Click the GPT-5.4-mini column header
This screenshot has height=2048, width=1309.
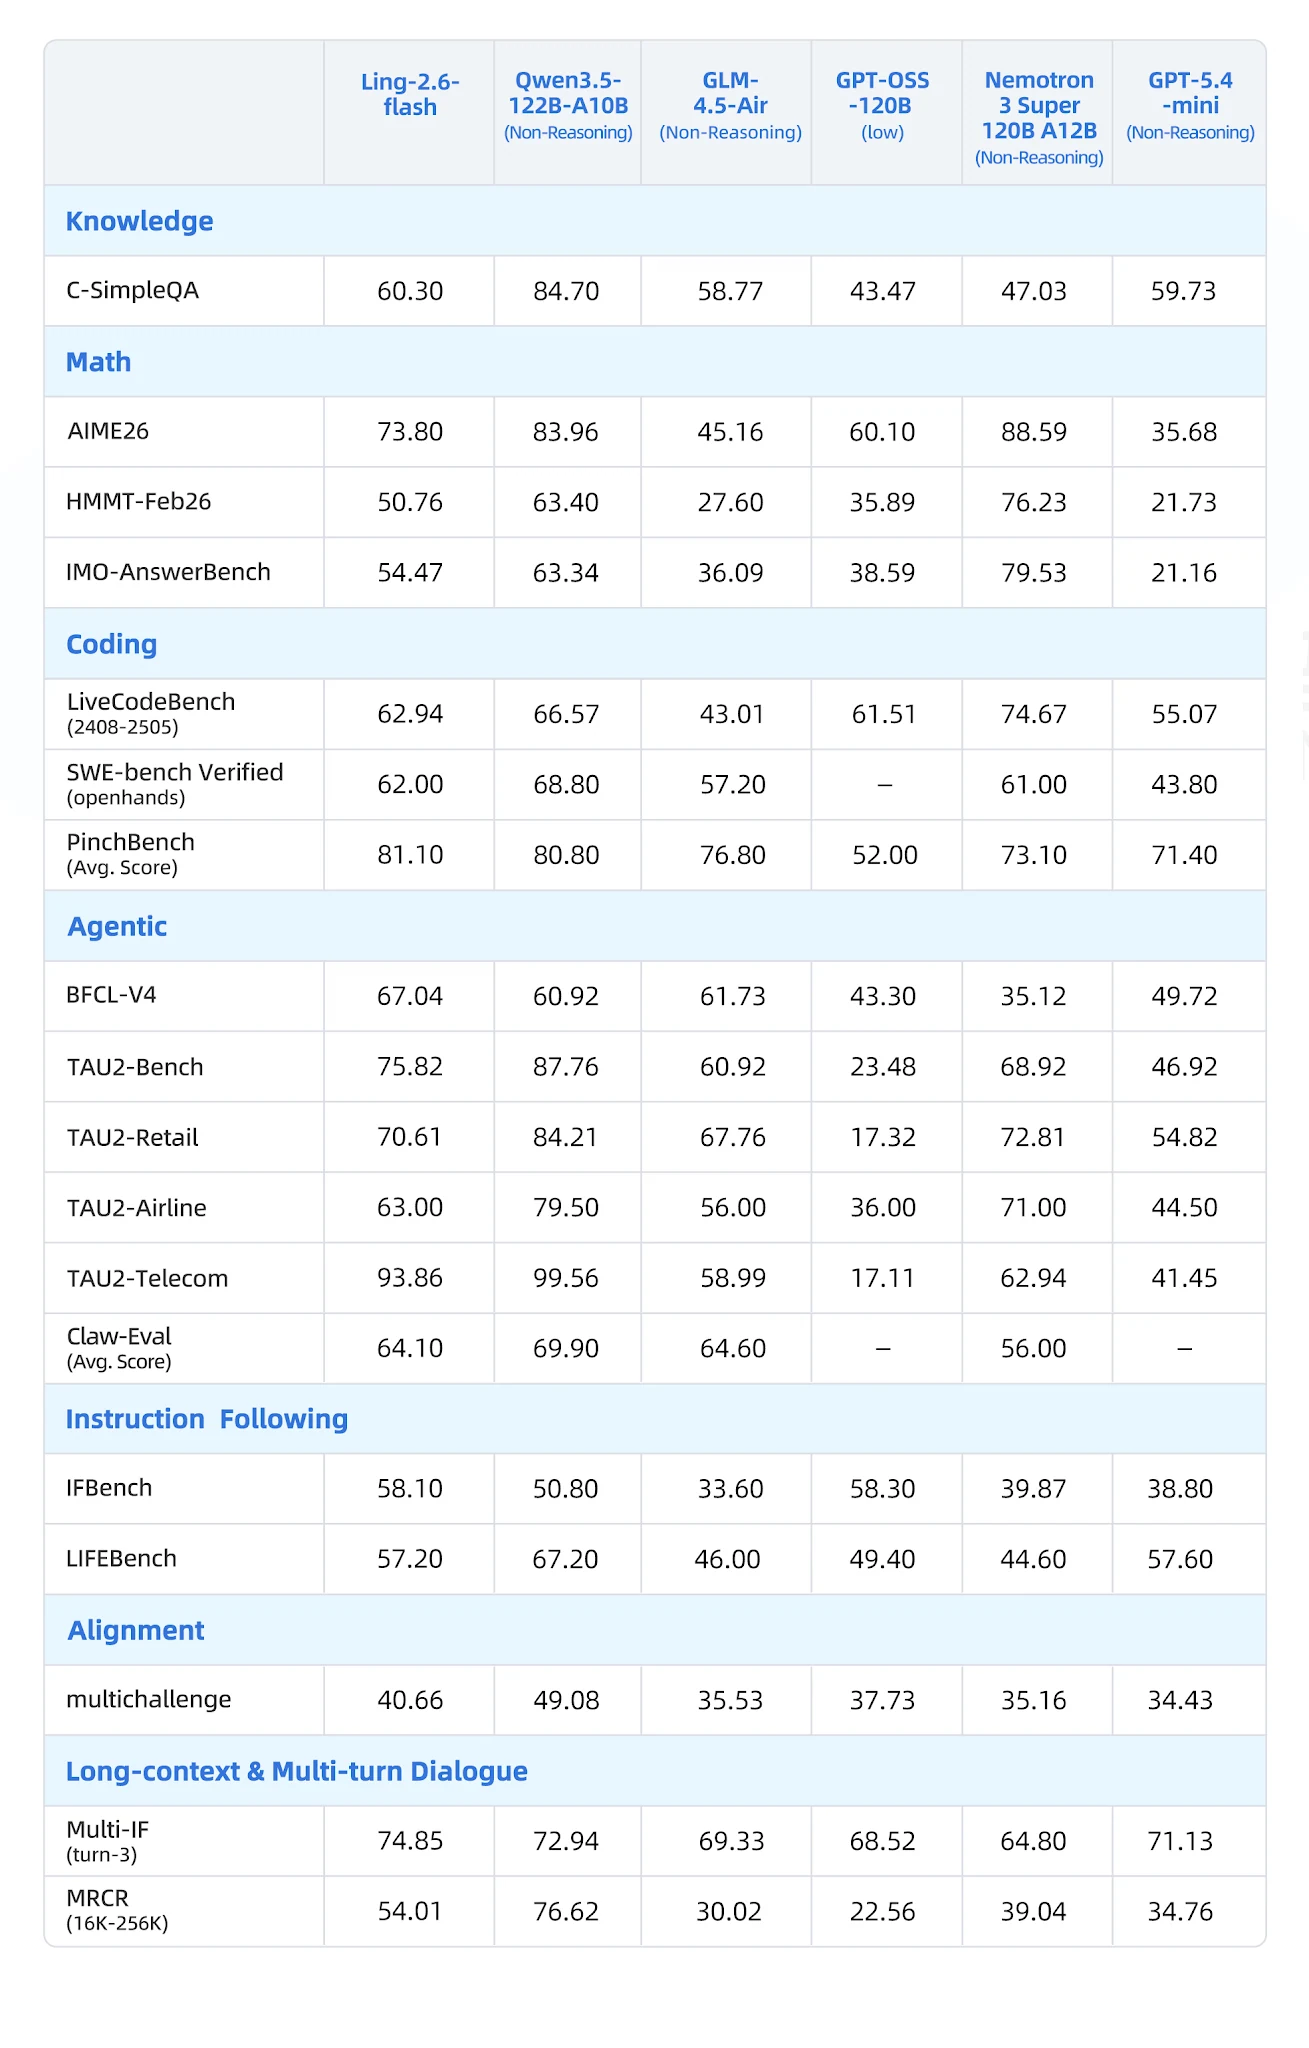tap(1190, 106)
